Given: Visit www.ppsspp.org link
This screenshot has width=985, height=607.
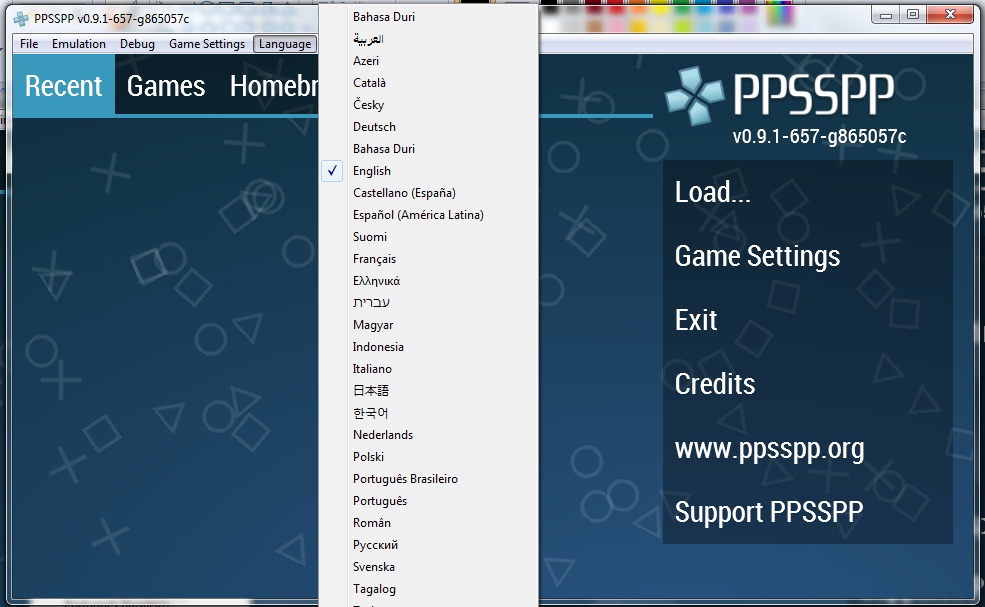Looking at the screenshot, I should [x=807, y=448].
